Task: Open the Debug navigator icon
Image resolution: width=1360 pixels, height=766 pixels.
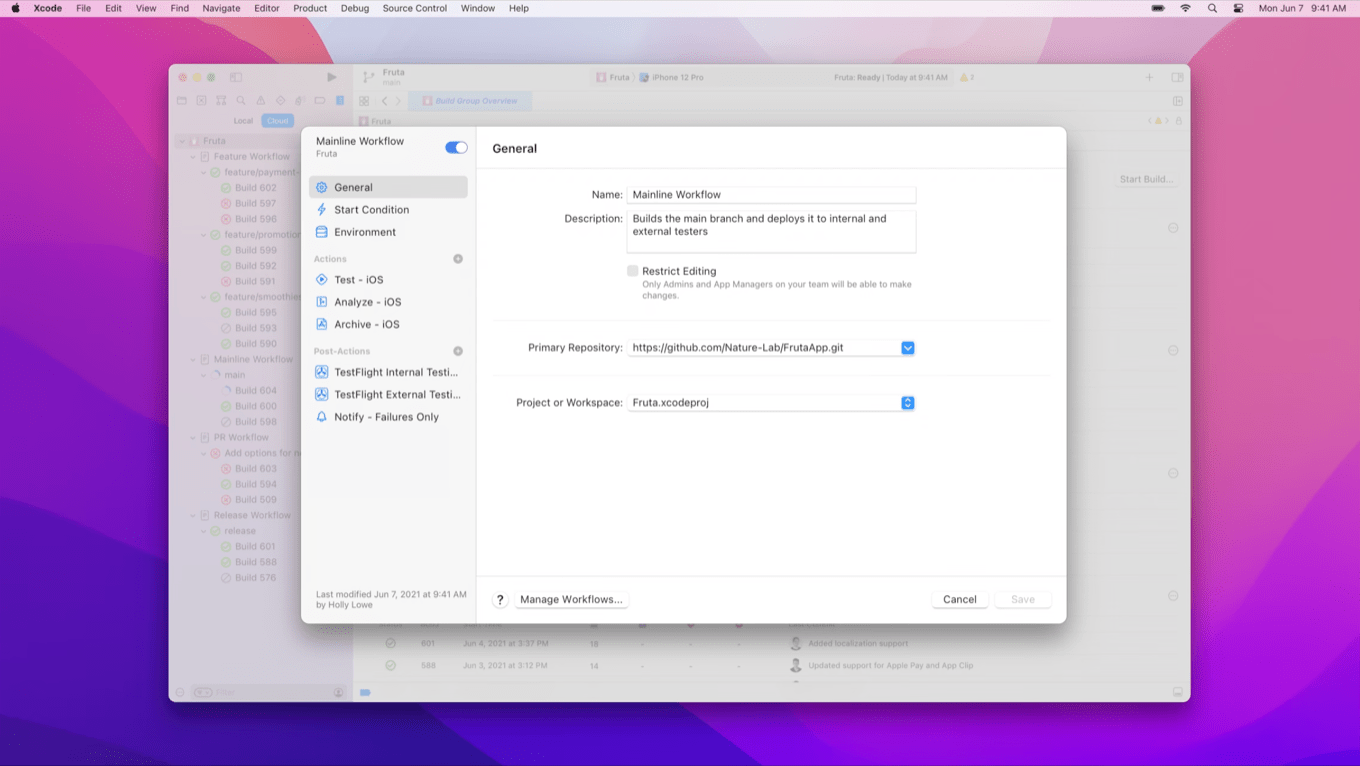Action: [x=300, y=101]
